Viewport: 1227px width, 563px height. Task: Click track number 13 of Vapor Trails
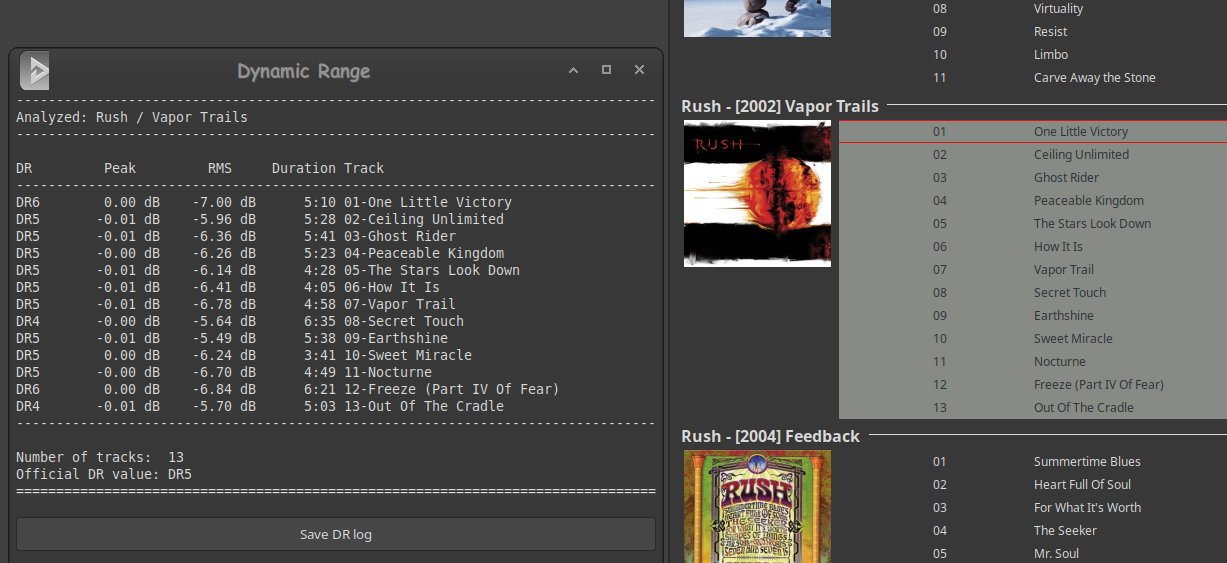(x=940, y=407)
